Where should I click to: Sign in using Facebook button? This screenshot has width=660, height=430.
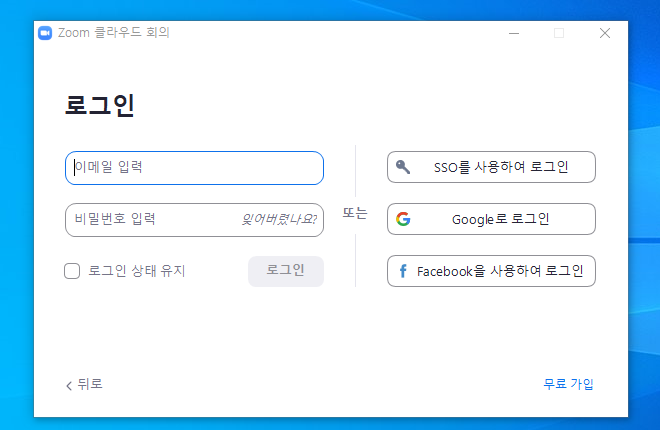coord(491,271)
